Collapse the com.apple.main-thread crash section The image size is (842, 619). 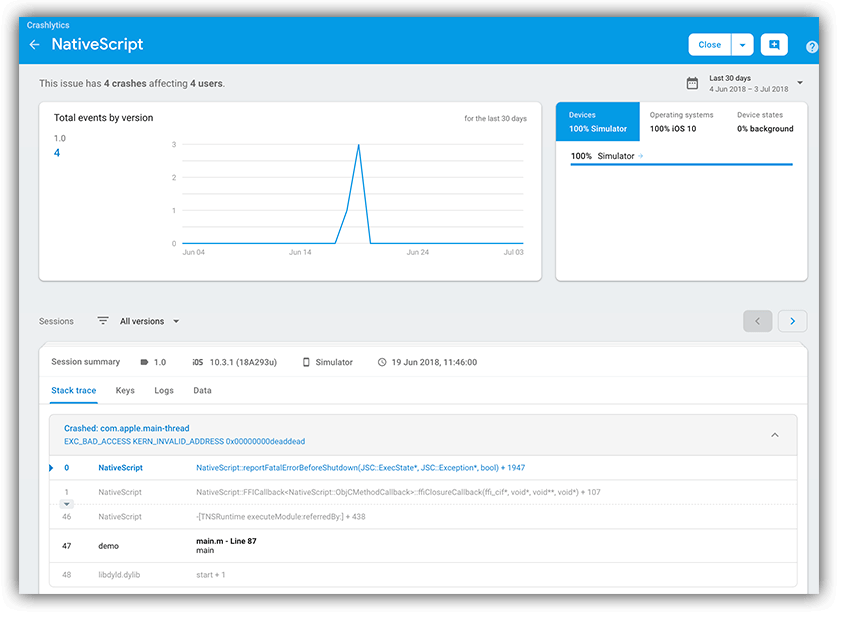tap(774, 434)
